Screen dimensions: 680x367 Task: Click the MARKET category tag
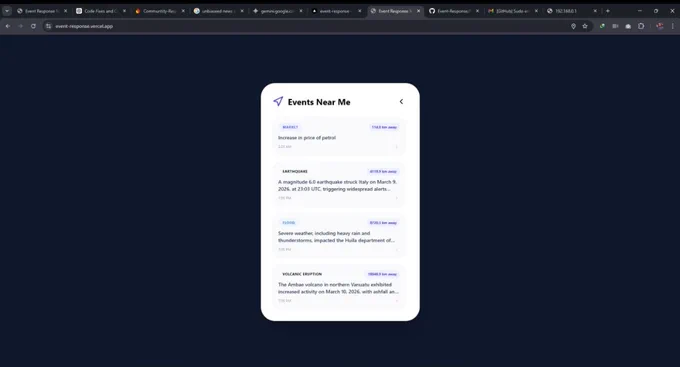point(290,127)
